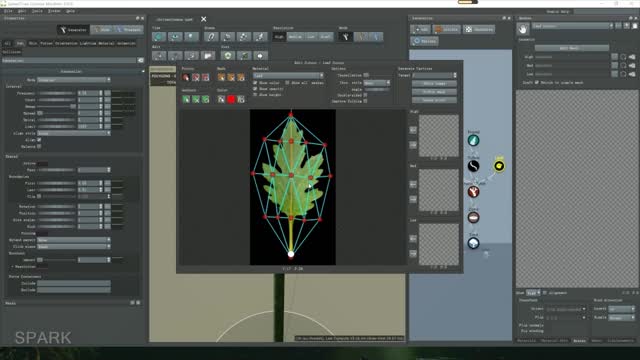Select the teal top node in generation graph

tap(473, 140)
